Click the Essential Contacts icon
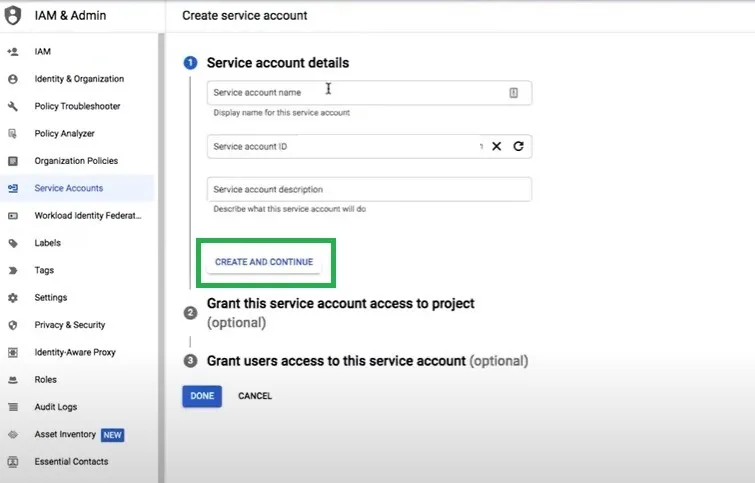 (13, 462)
